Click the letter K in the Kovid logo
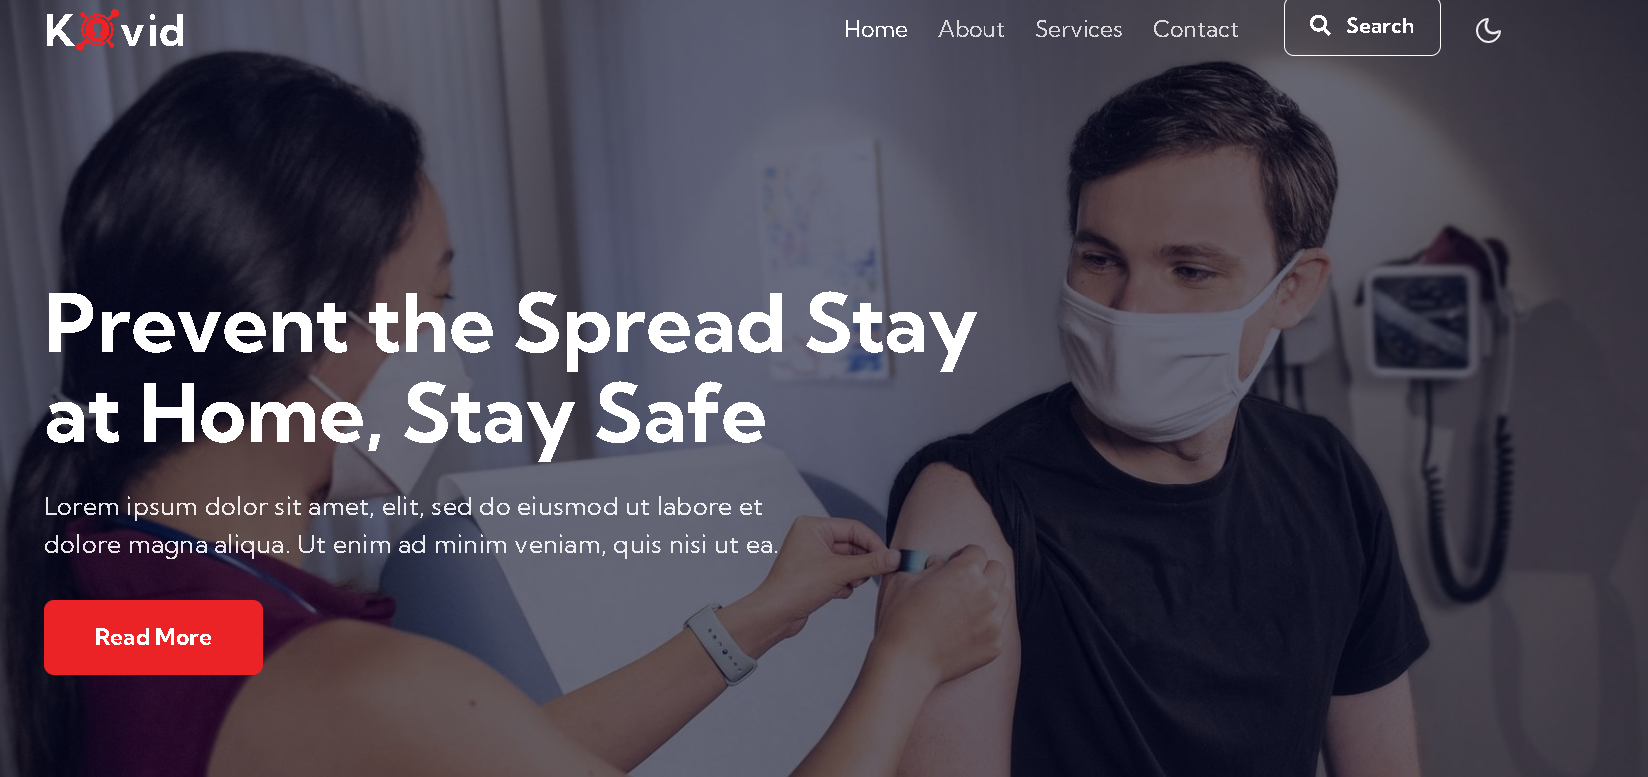The width and height of the screenshot is (1648, 777). pos(60,30)
